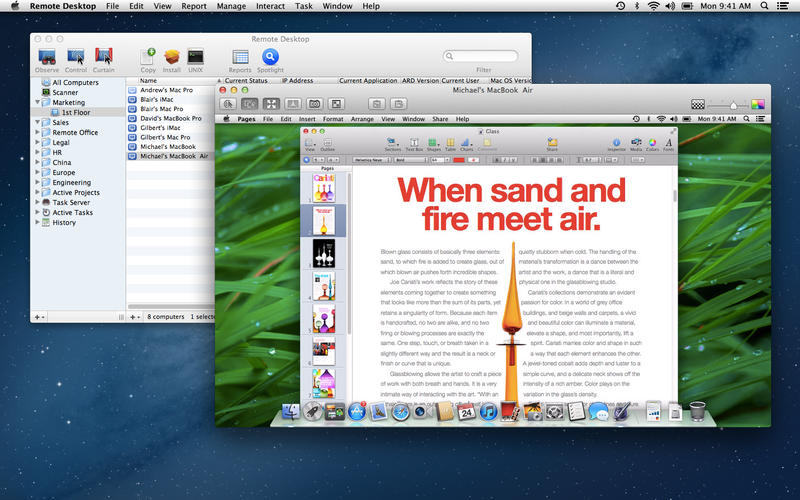
Task: Open the Manage menu in menu bar
Action: (x=231, y=6)
